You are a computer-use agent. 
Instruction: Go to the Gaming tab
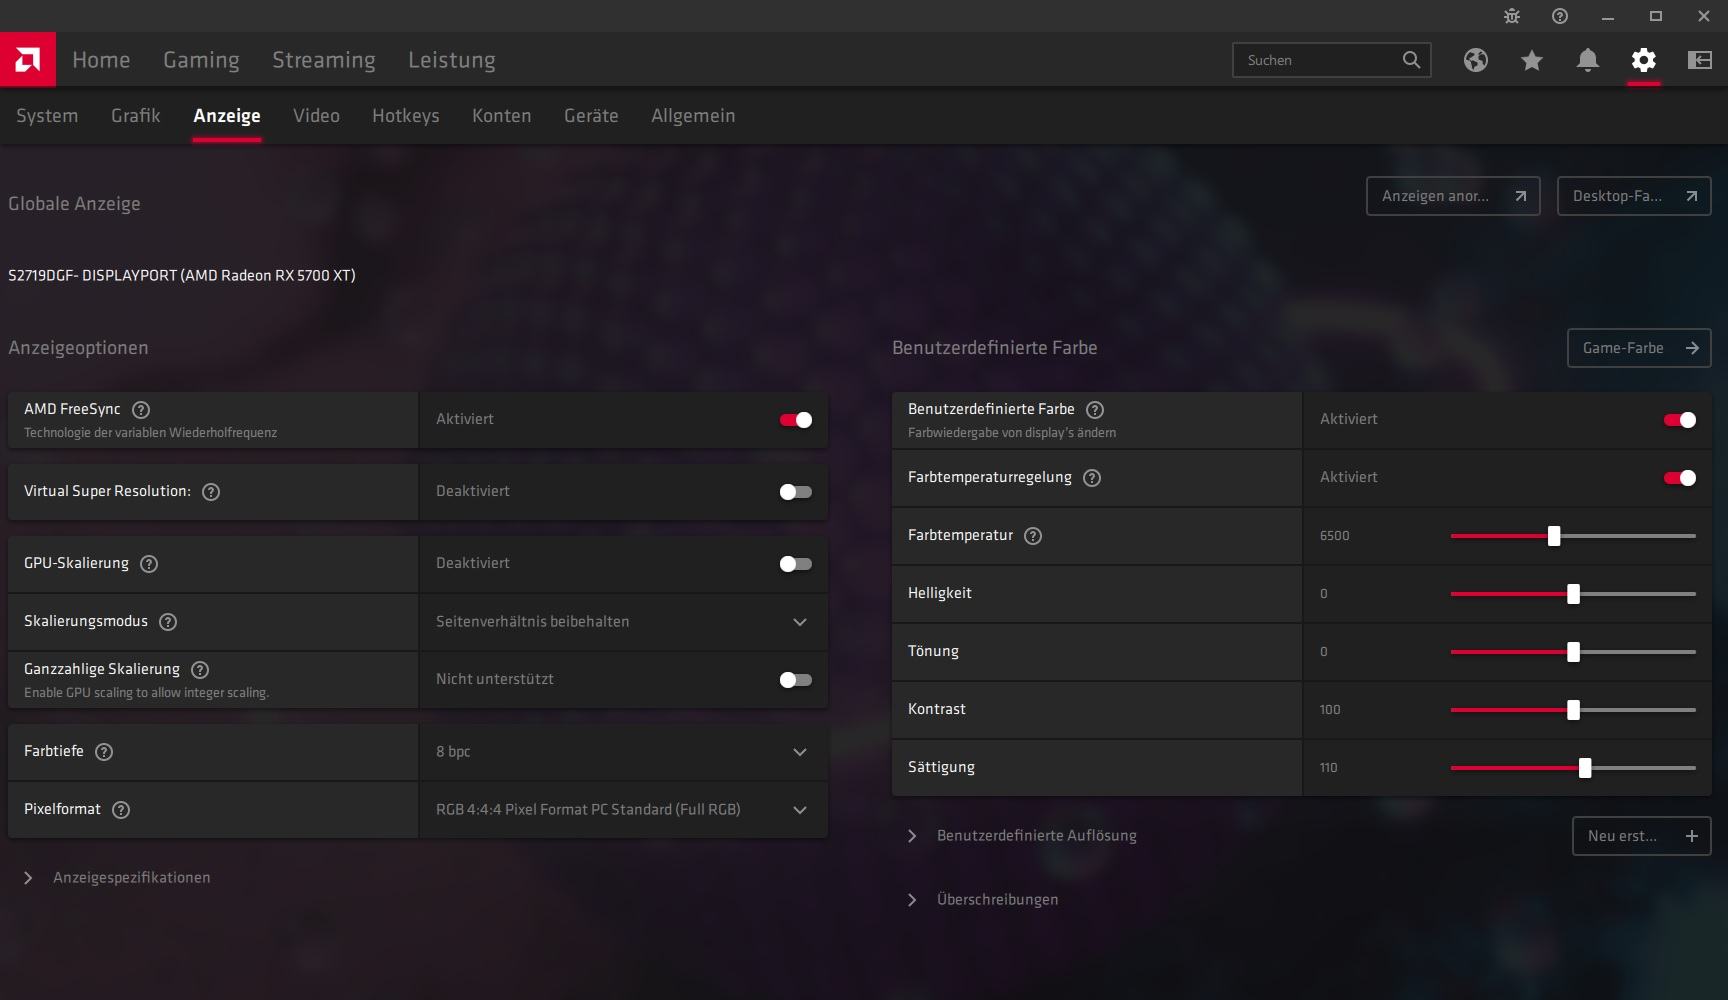pos(201,60)
